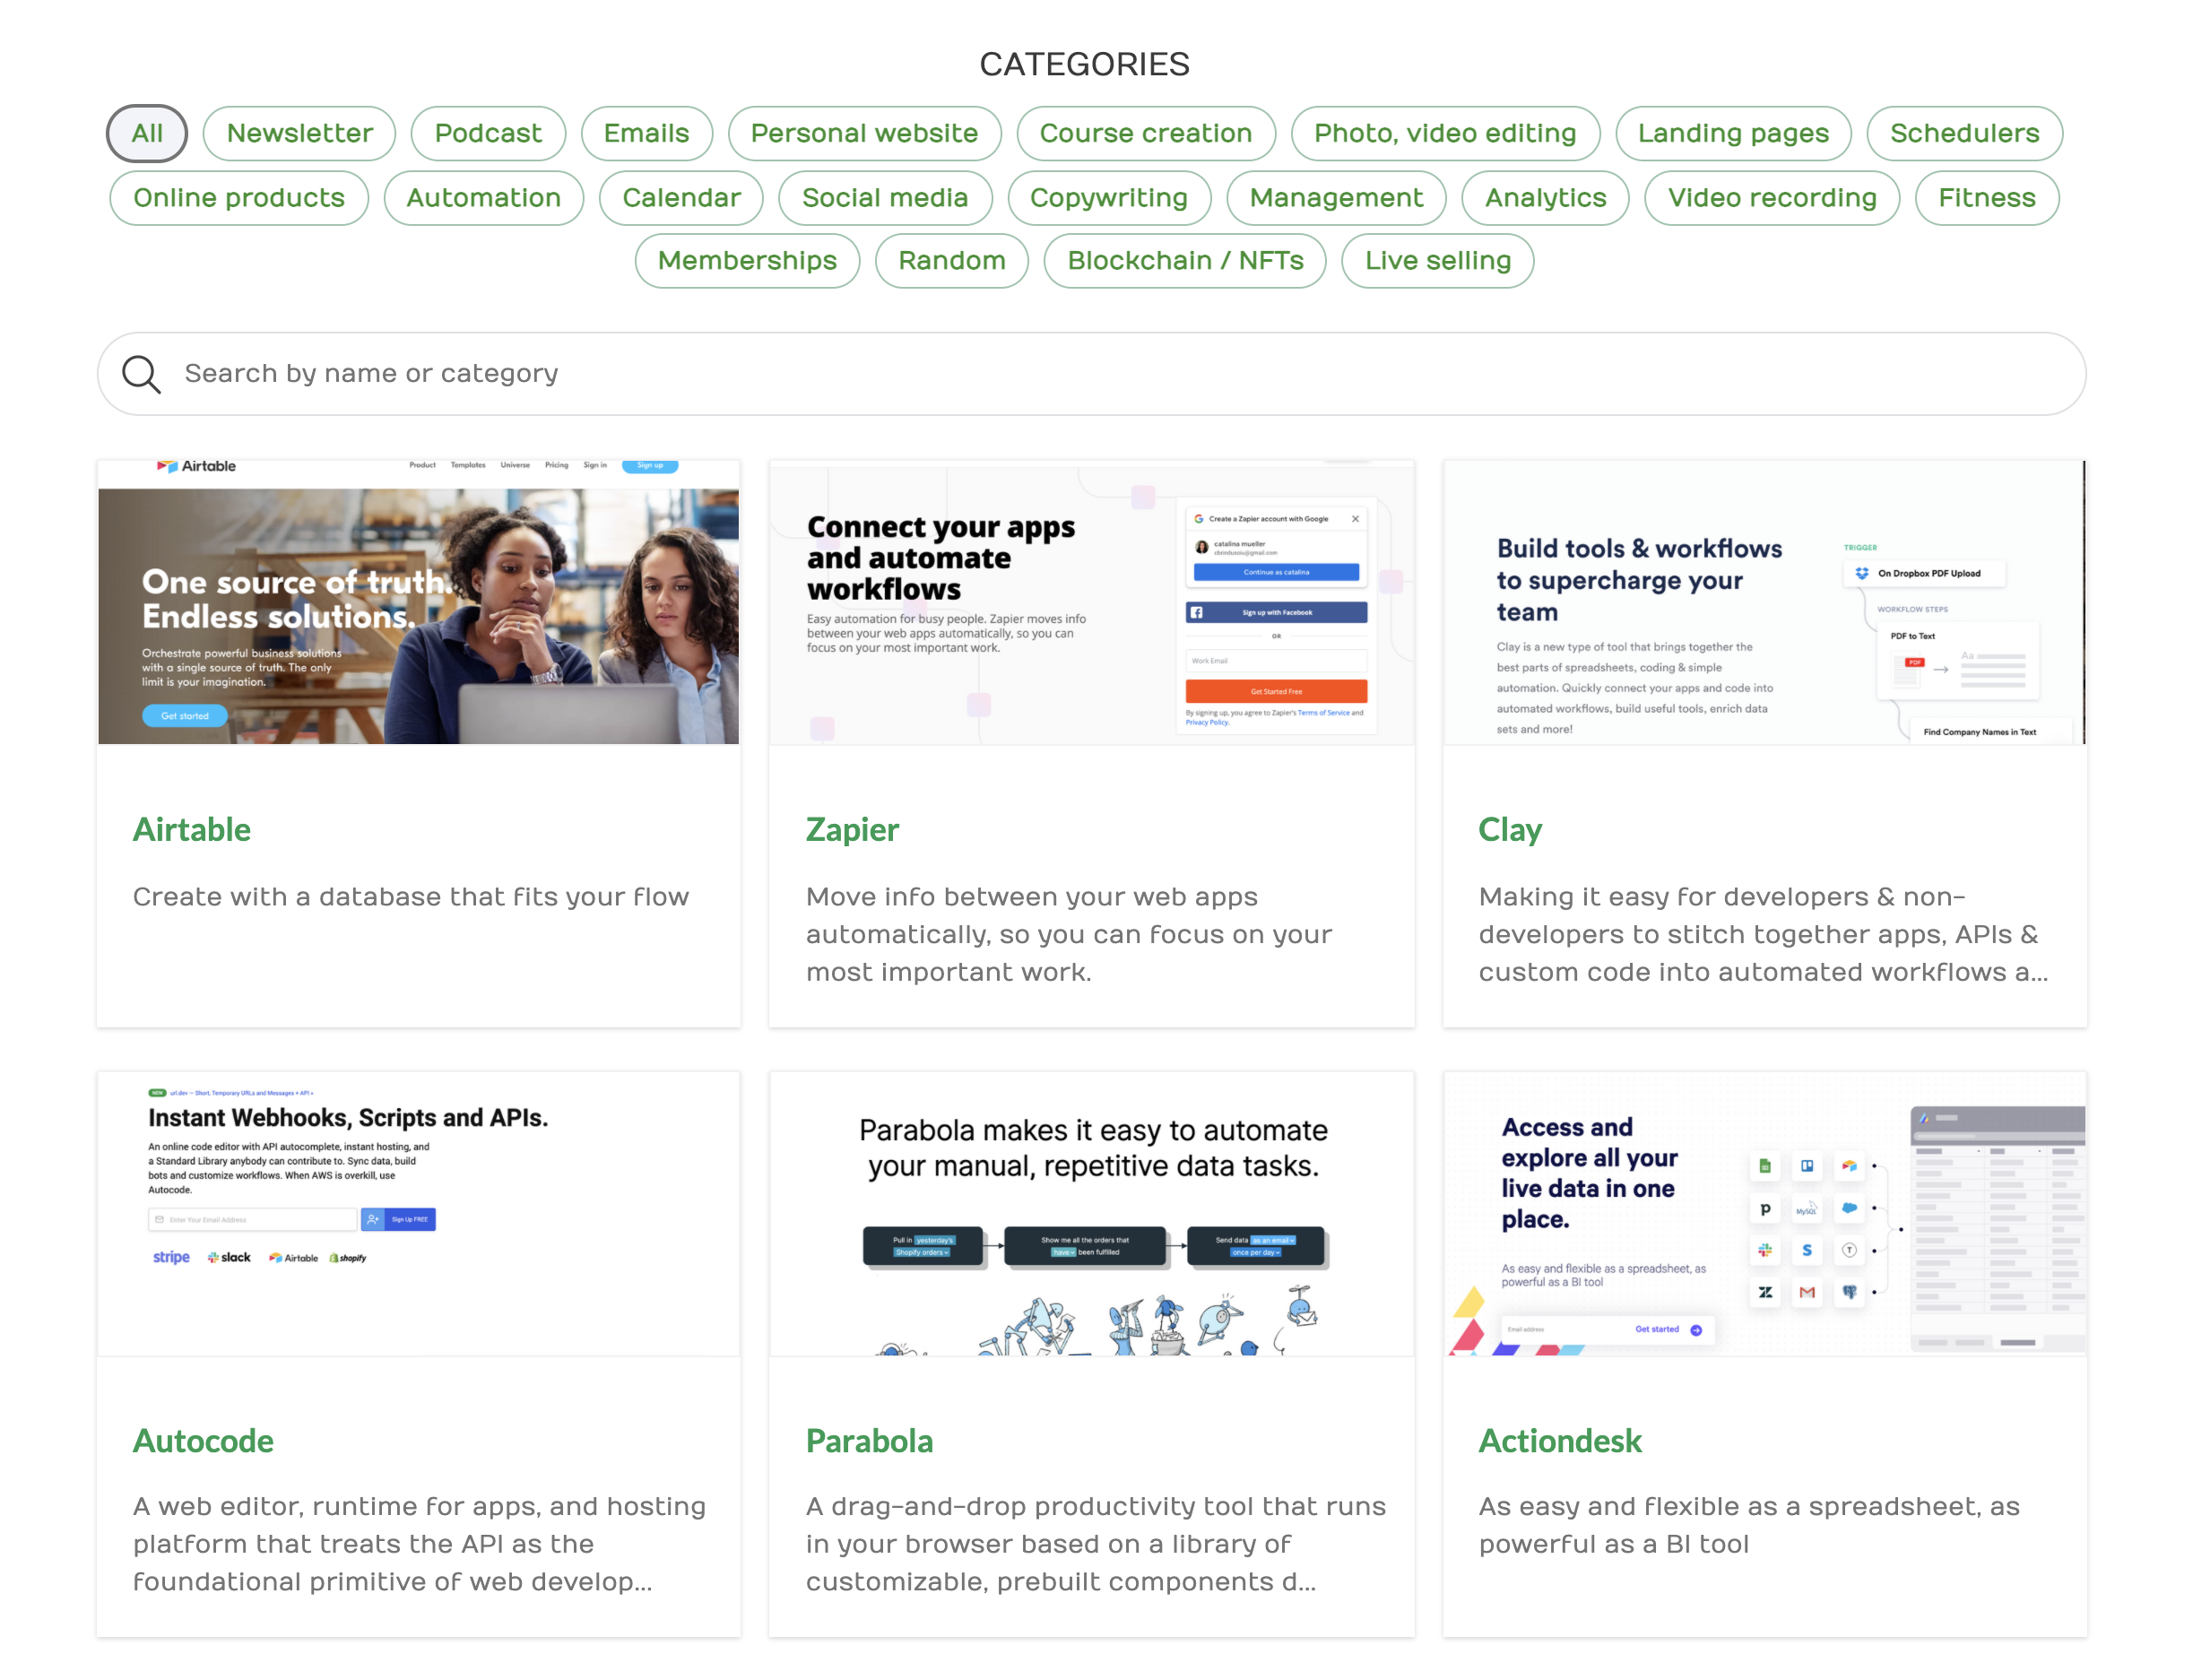This screenshot has width=2193, height=1680.
Task: Select Photo, video editing category
Action: click(x=1444, y=133)
